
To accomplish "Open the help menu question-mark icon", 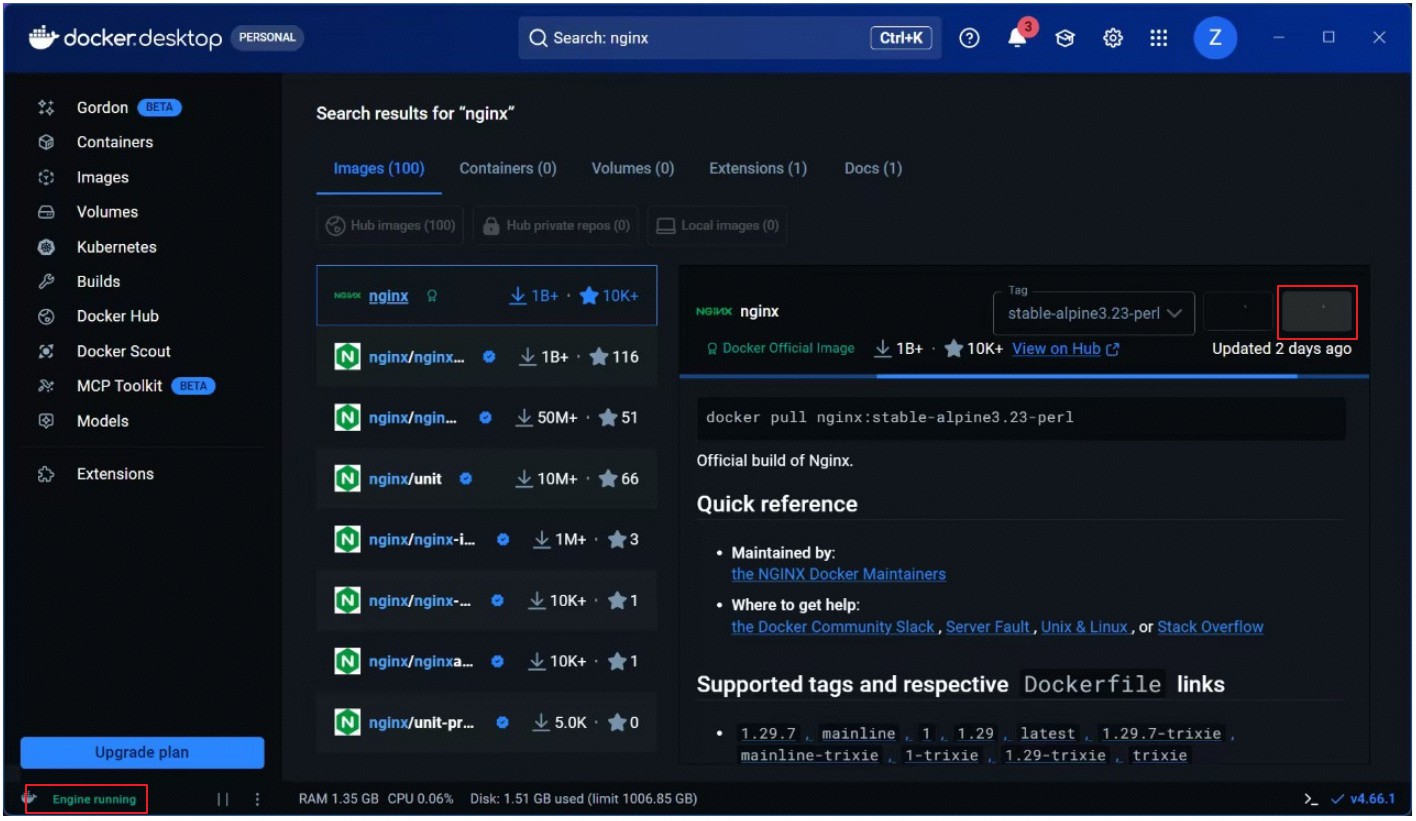I will coord(969,38).
